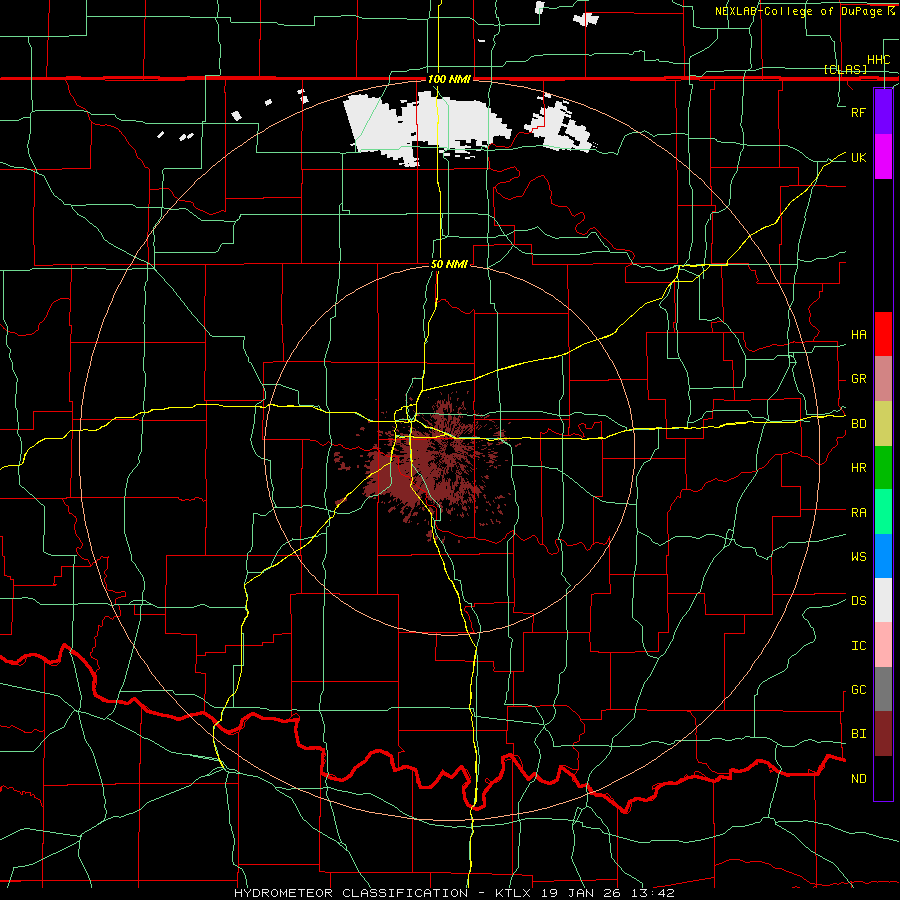Click the 'KTLX' radar site identifier

513,893
